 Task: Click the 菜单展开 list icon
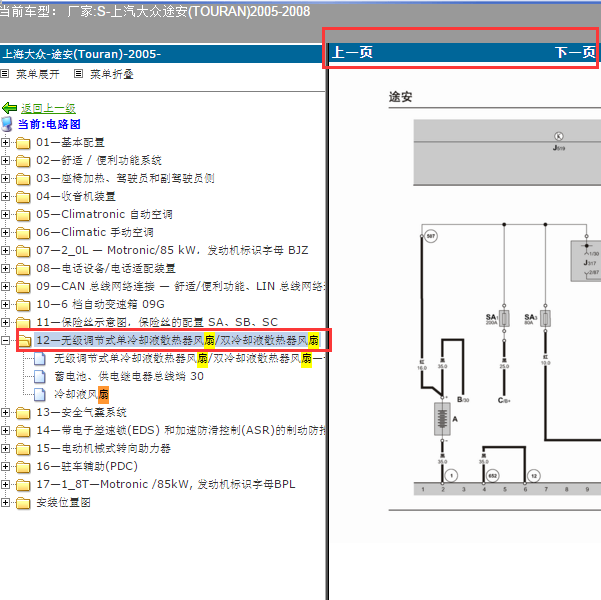[5, 74]
